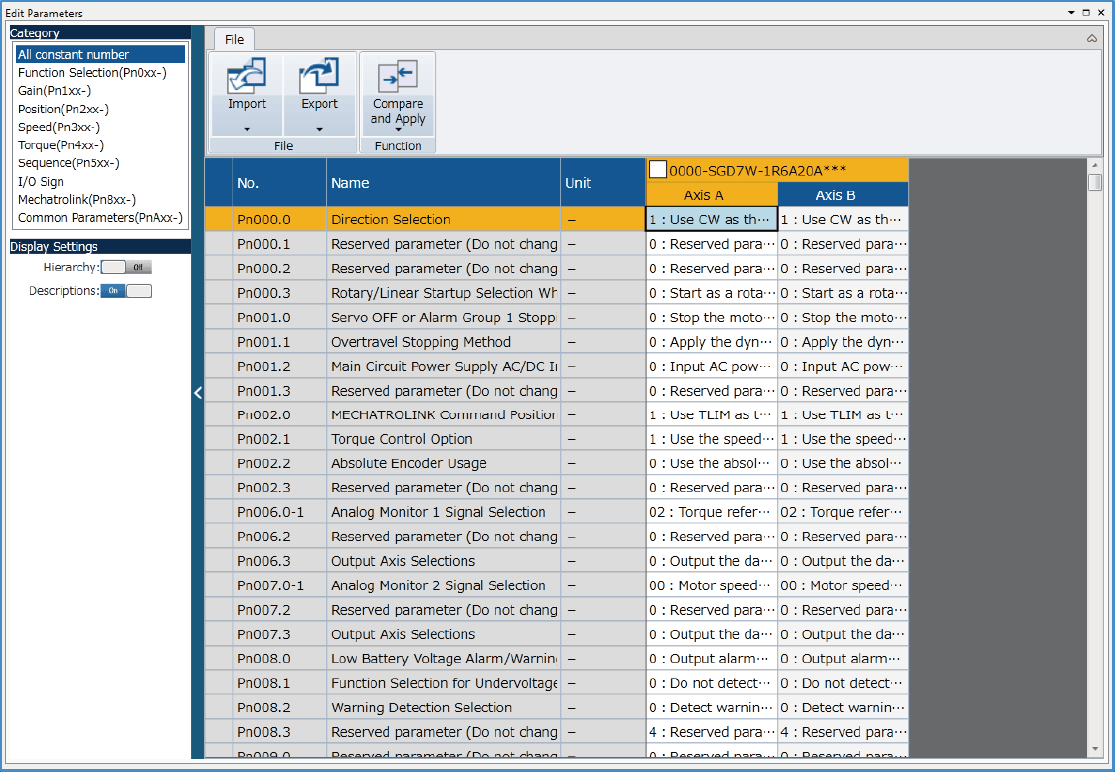This screenshot has height=772, width=1115.
Task: Click the Compare and Apply icon
Action: (398, 76)
